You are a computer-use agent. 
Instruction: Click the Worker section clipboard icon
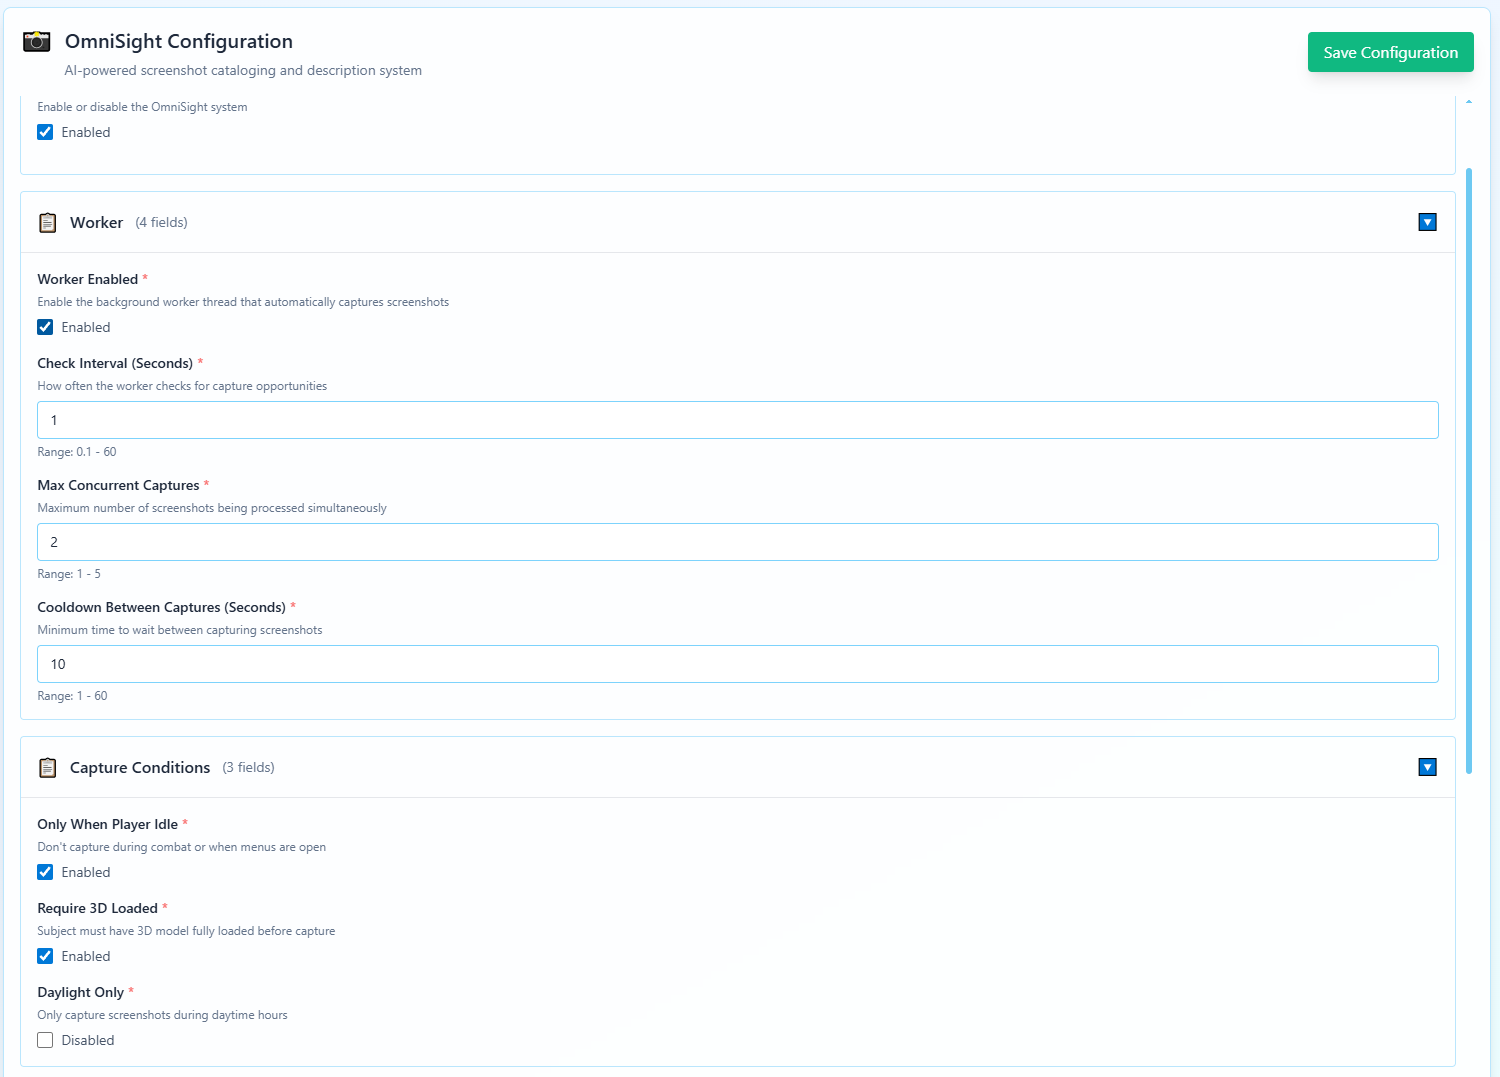47,222
